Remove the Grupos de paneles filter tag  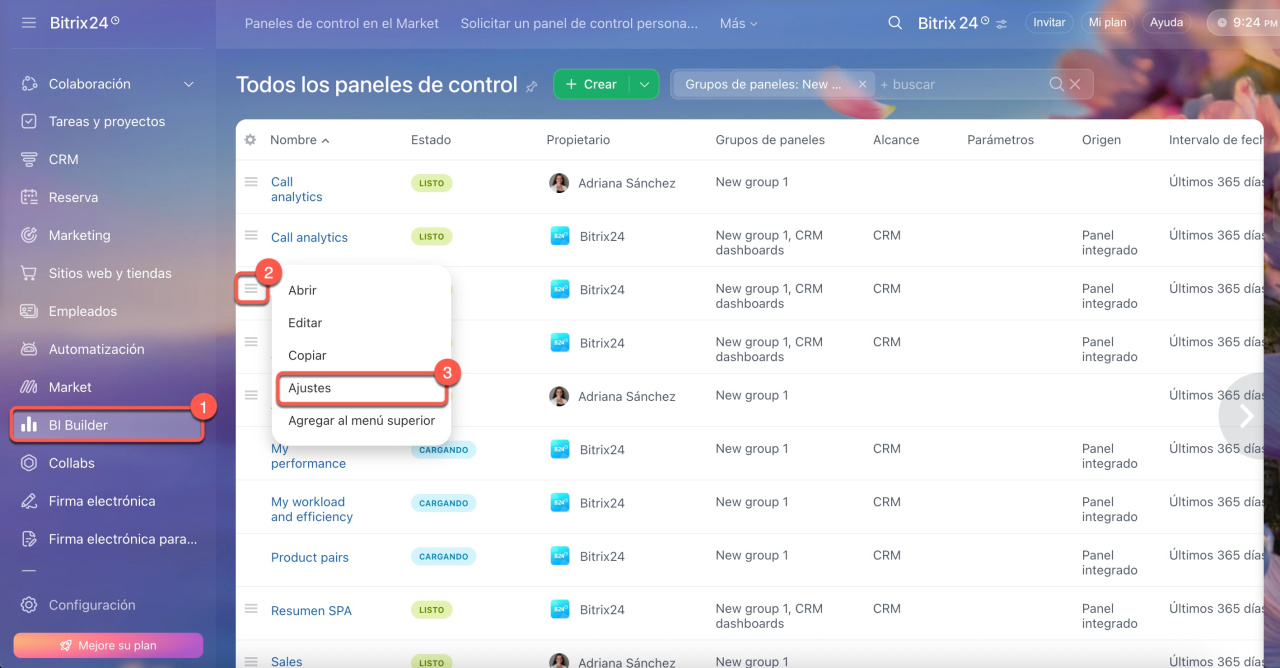click(862, 85)
